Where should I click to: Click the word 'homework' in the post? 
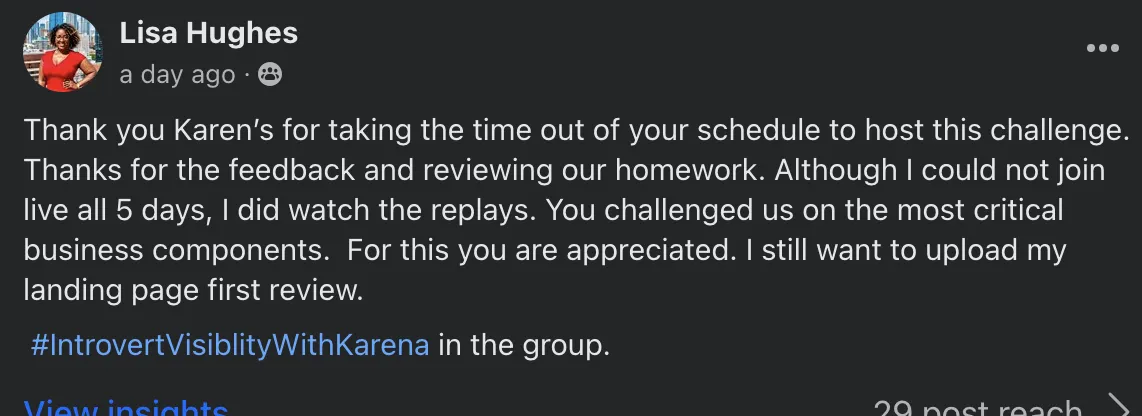coord(689,171)
